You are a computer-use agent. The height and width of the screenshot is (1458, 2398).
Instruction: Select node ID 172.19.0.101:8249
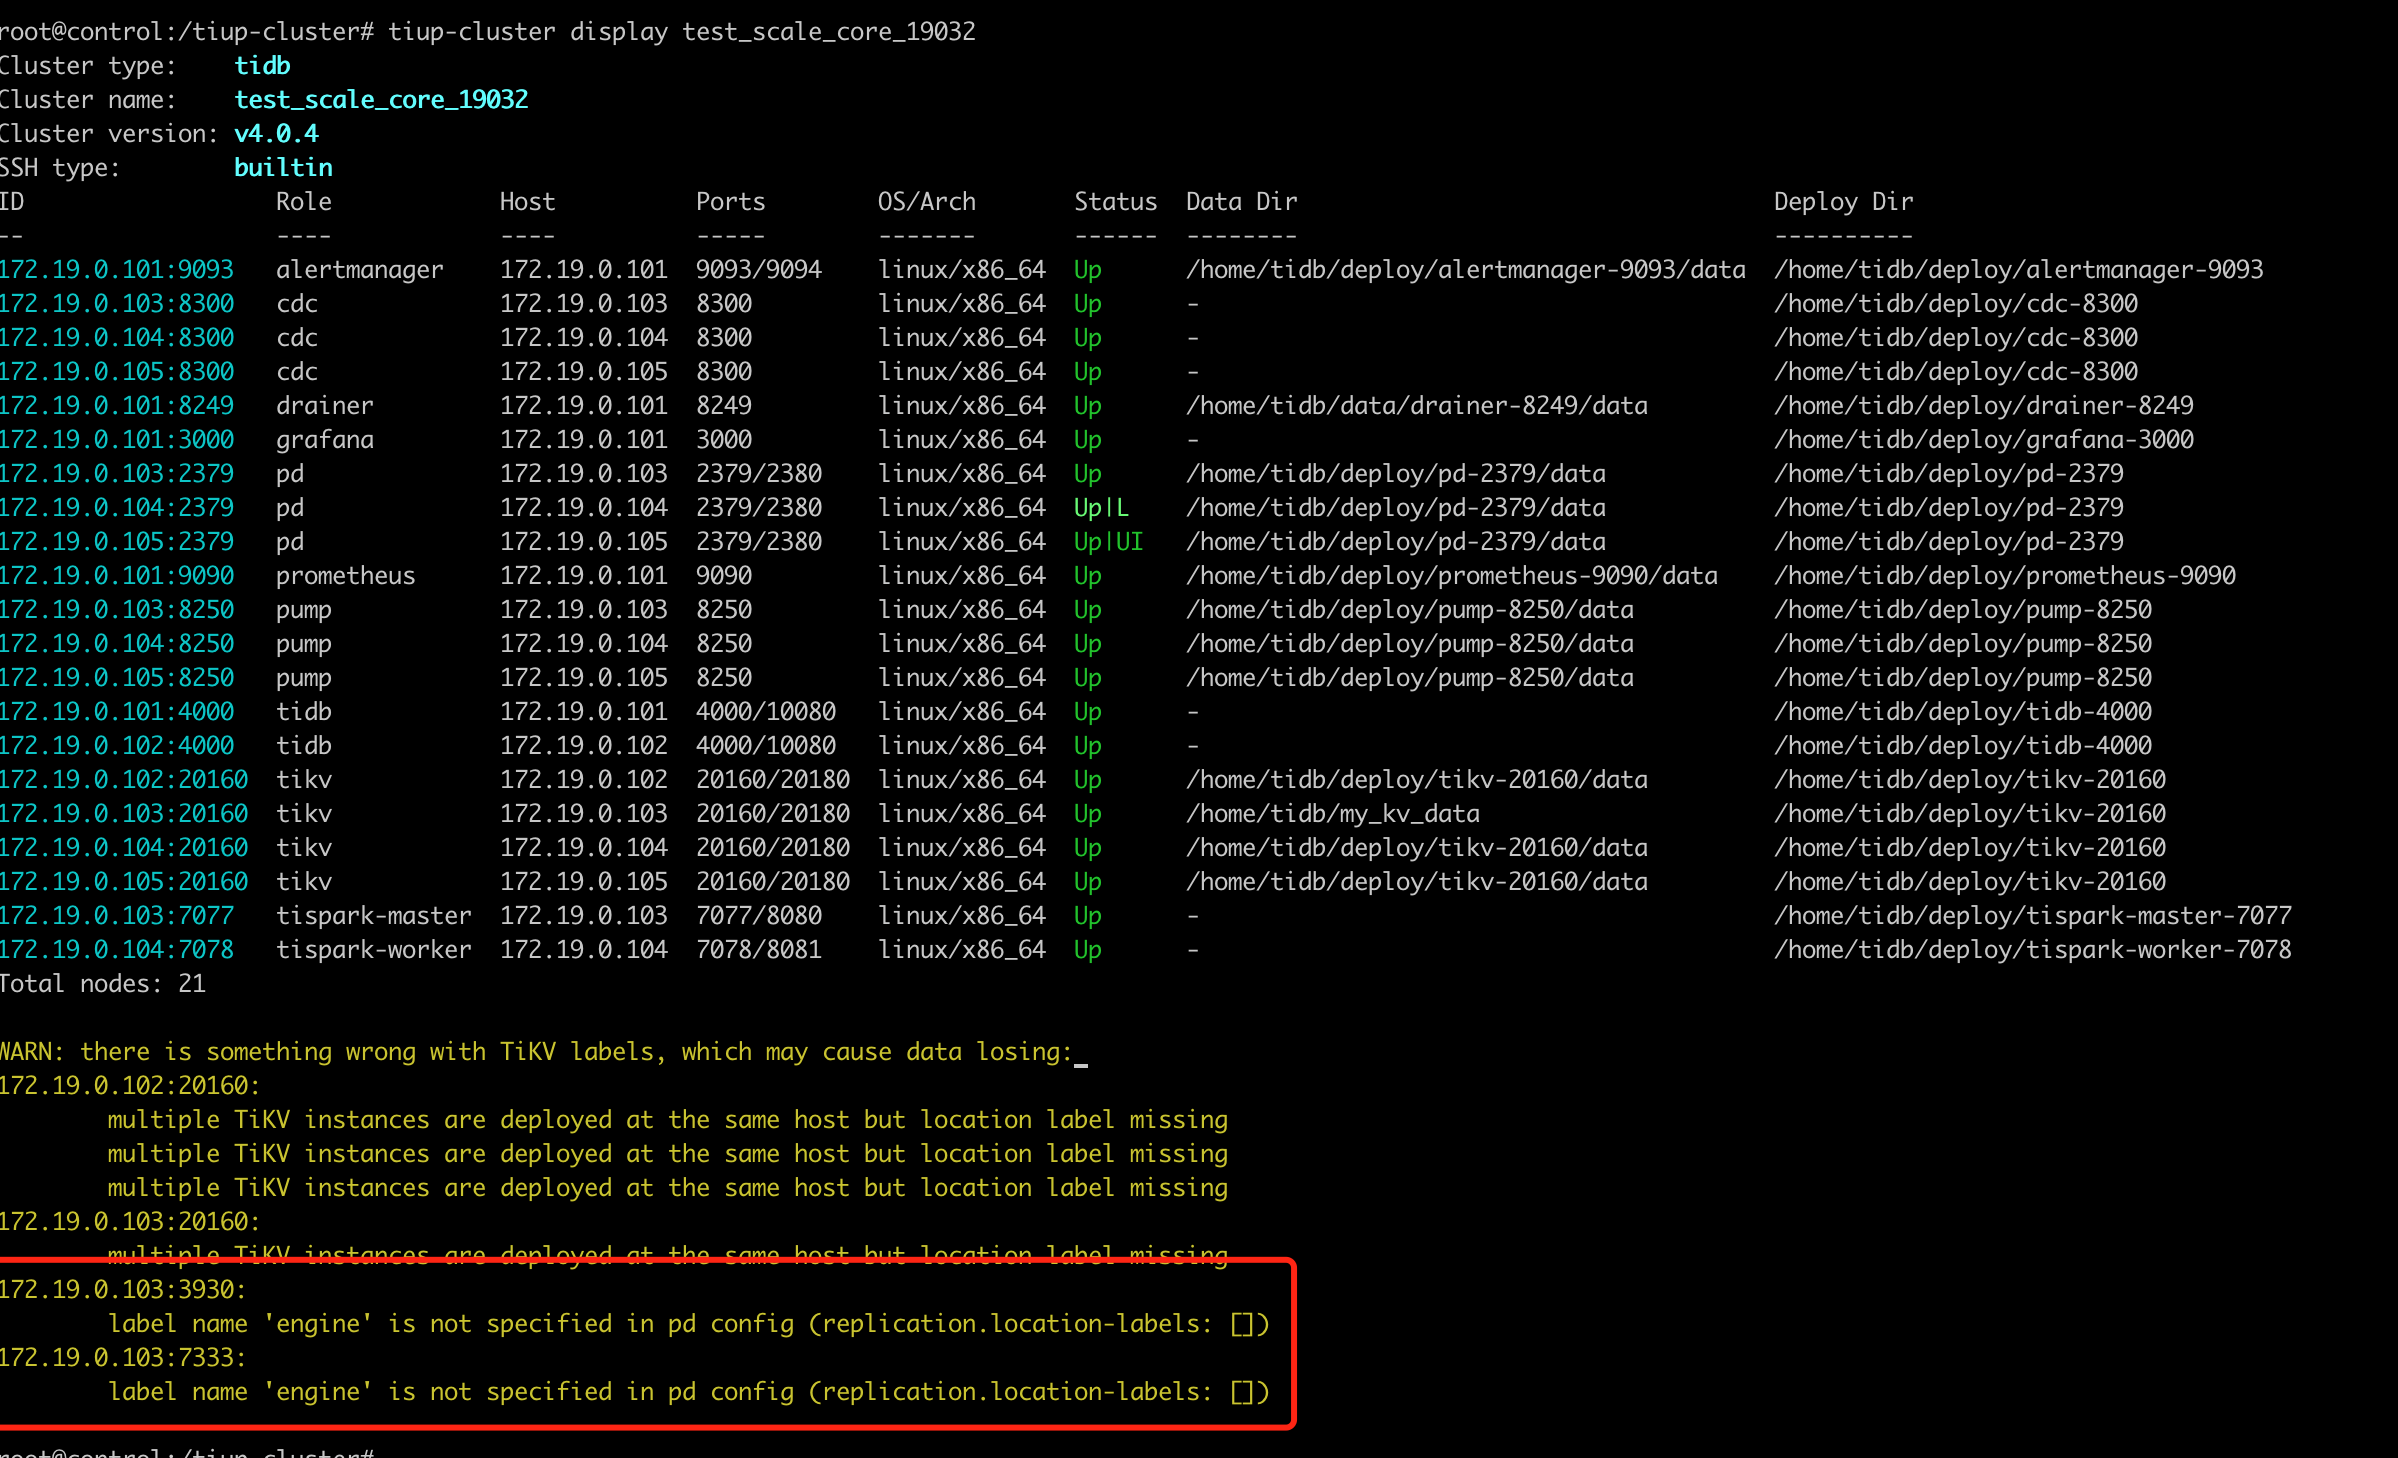(116, 405)
